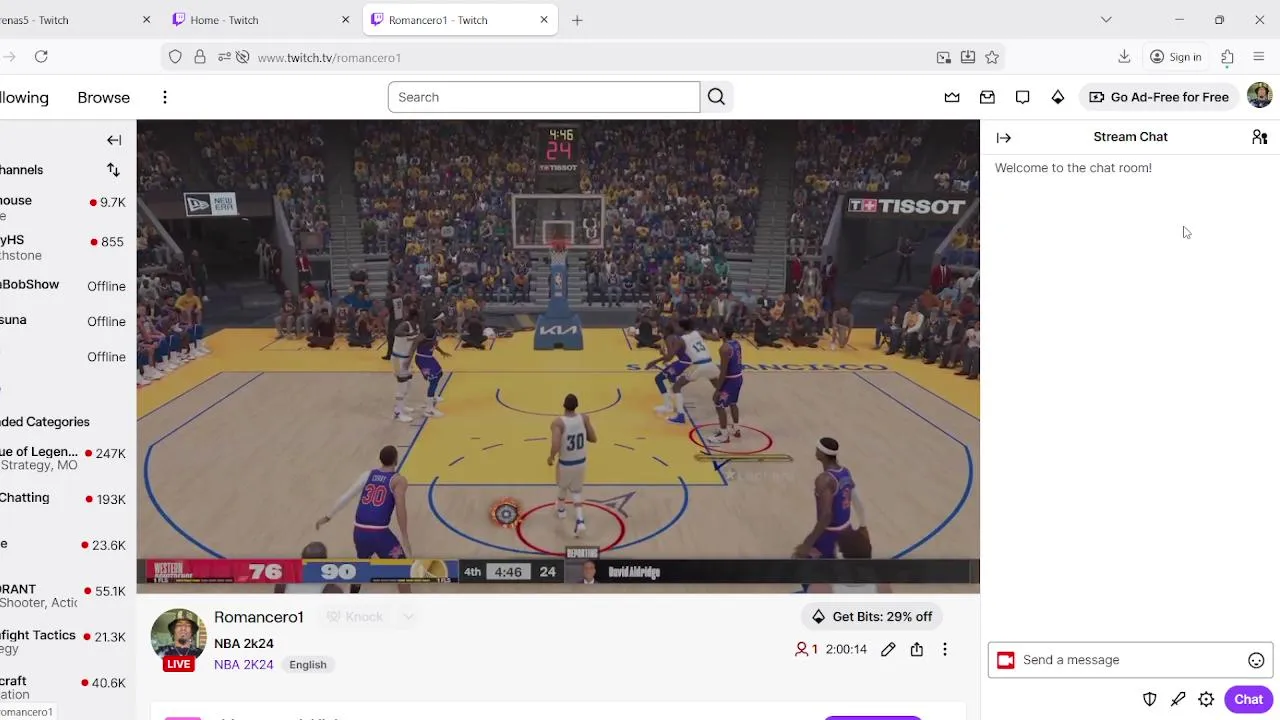Open user avatar menu in top bar
This screenshot has height=720, width=1280.
(1259, 96)
